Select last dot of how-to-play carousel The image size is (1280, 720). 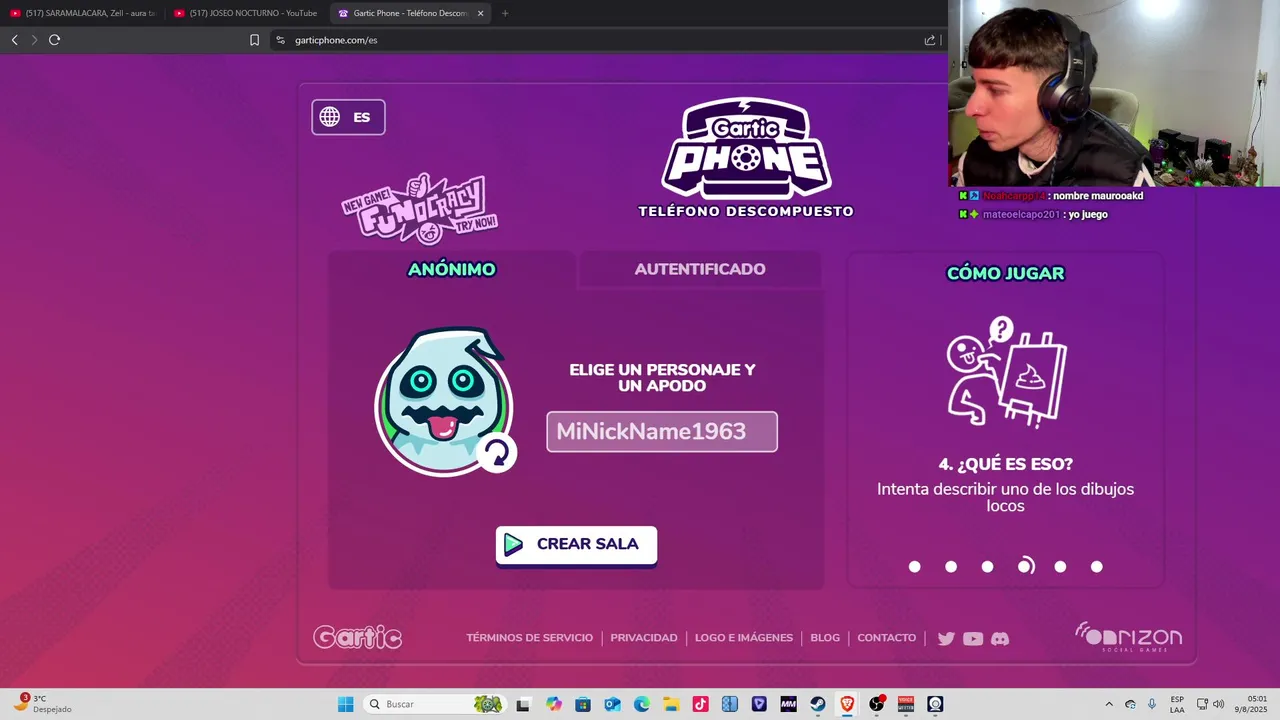[1096, 567]
